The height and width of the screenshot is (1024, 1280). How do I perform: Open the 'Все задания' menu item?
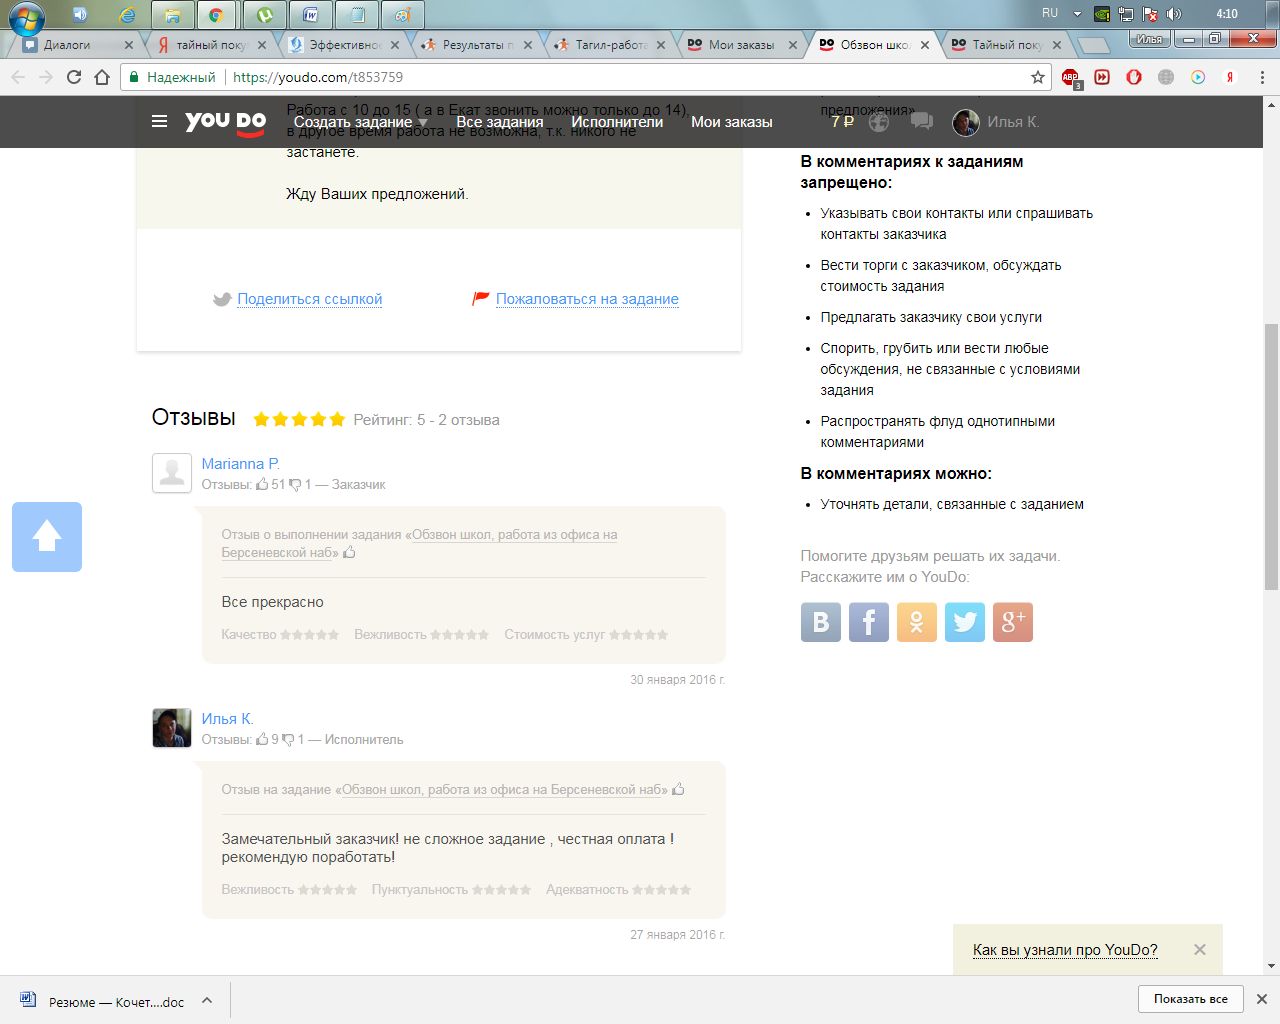coord(499,122)
